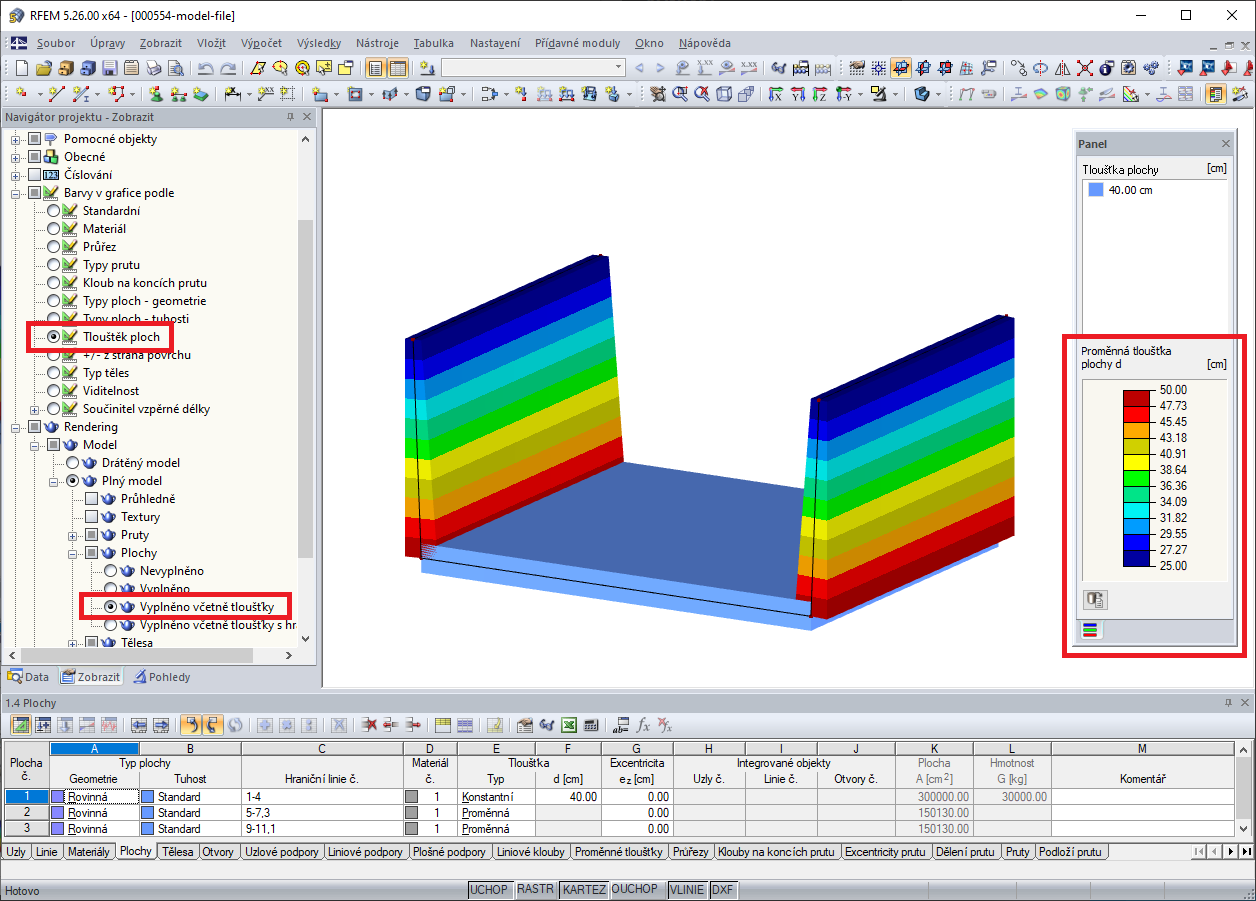The height and width of the screenshot is (901, 1256).
Task: Expand the Pomocné objekty tree node
Action: [x=16, y=139]
